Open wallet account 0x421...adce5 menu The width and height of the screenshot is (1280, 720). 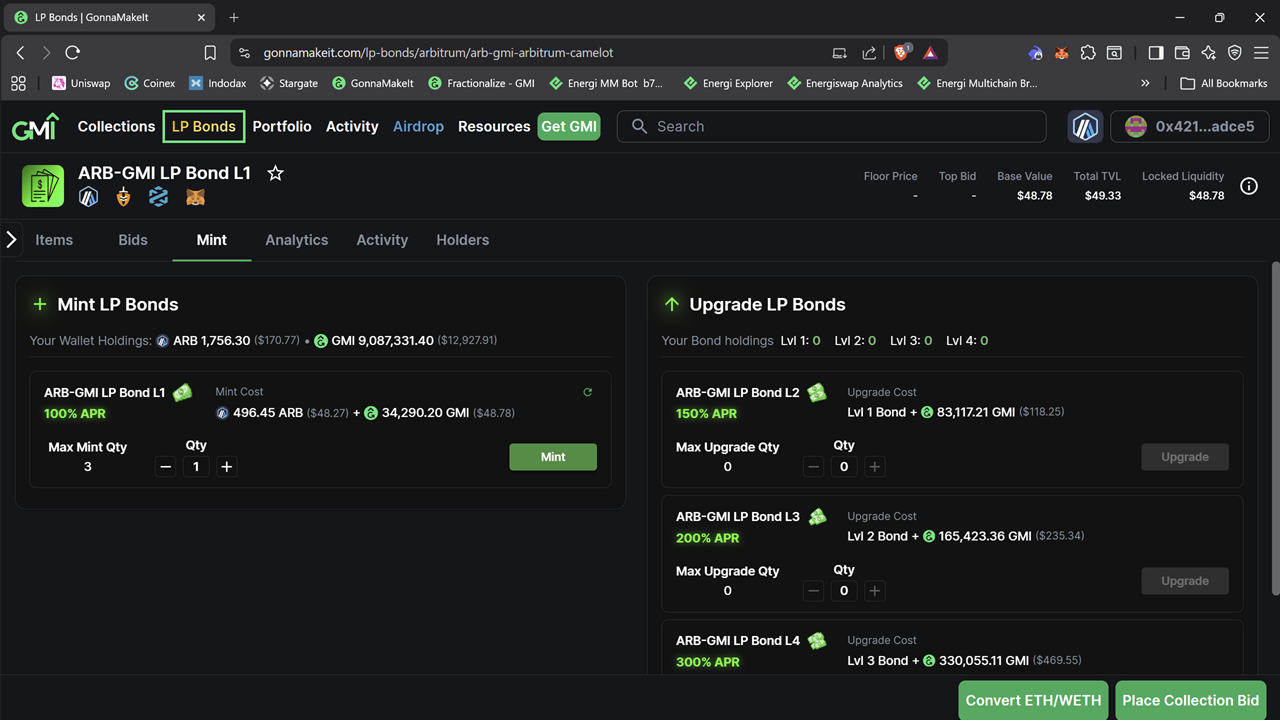click(1189, 127)
